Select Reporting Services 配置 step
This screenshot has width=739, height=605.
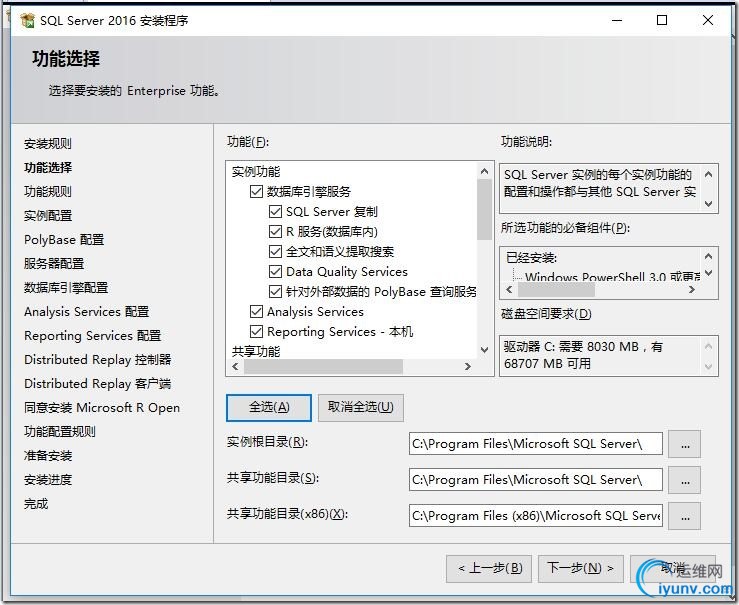click(x=93, y=336)
